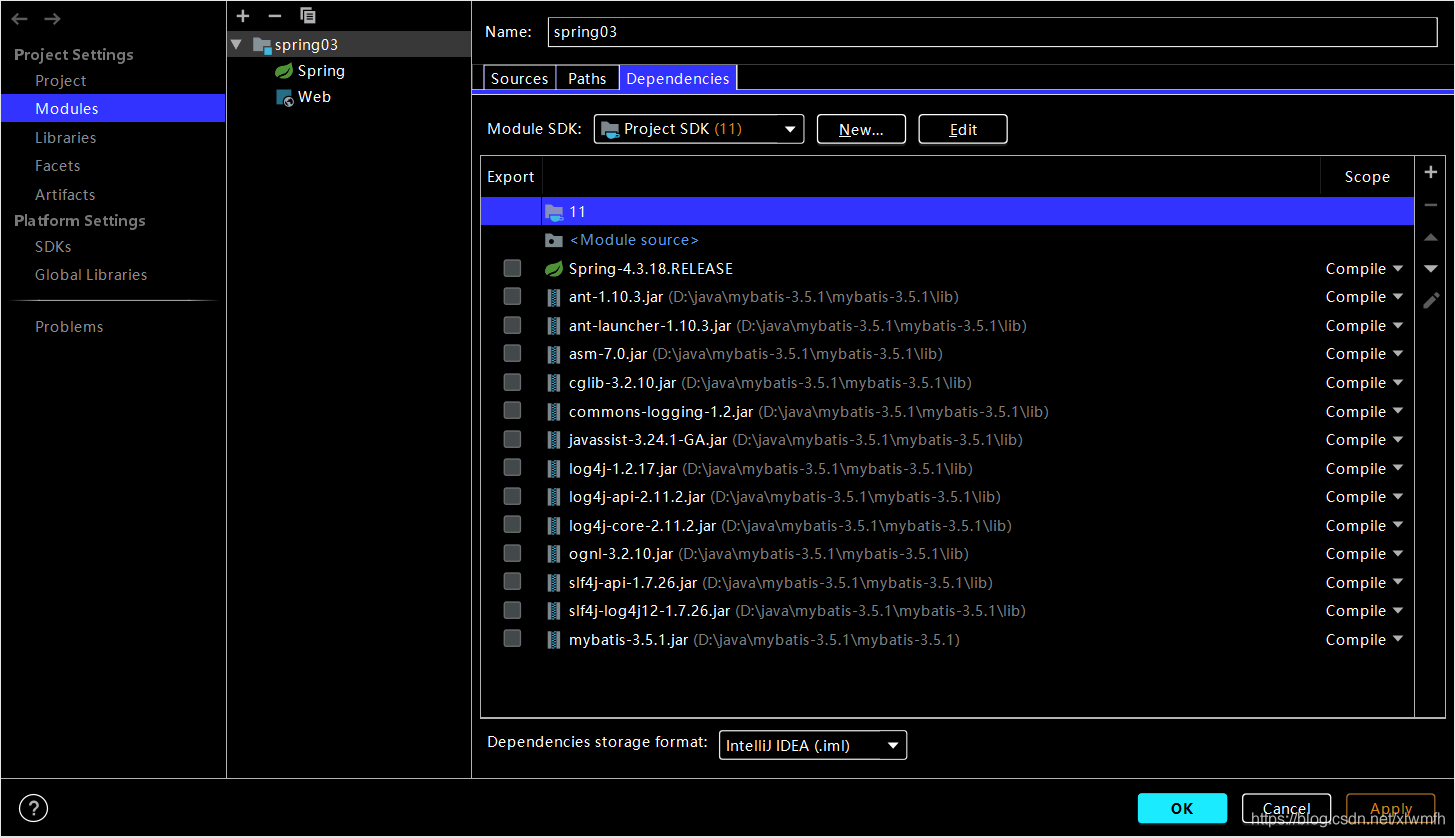Screen dimensions: 1455x838
Task: Click the Cancel button
Action: pyautogui.click(x=1286, y=808)
